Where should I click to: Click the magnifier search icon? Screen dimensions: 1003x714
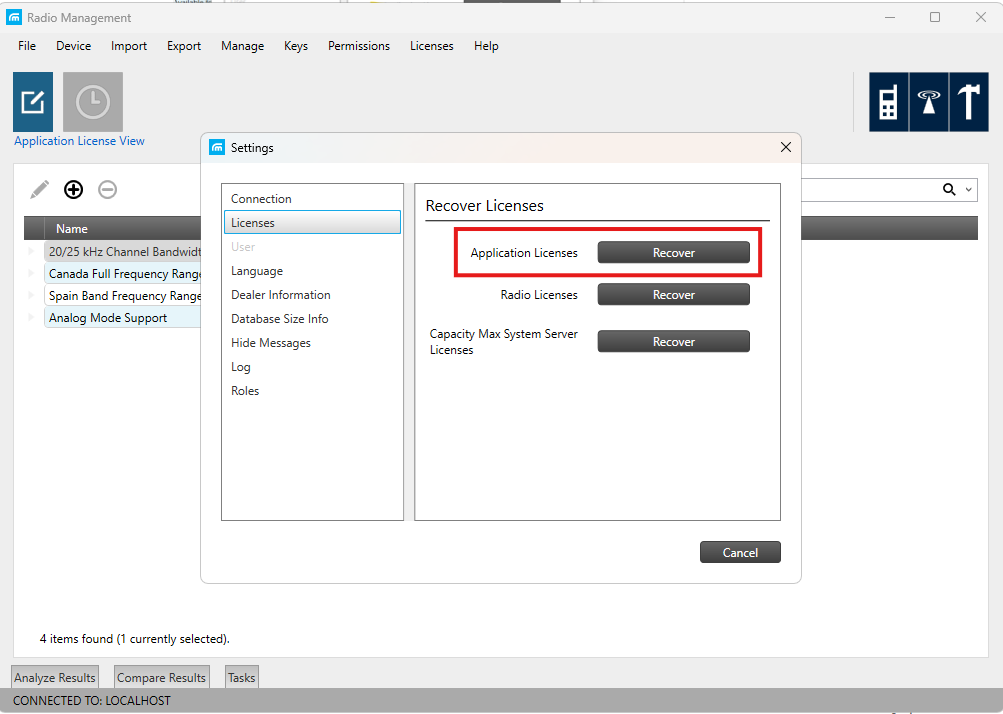(x=949, y=189)
